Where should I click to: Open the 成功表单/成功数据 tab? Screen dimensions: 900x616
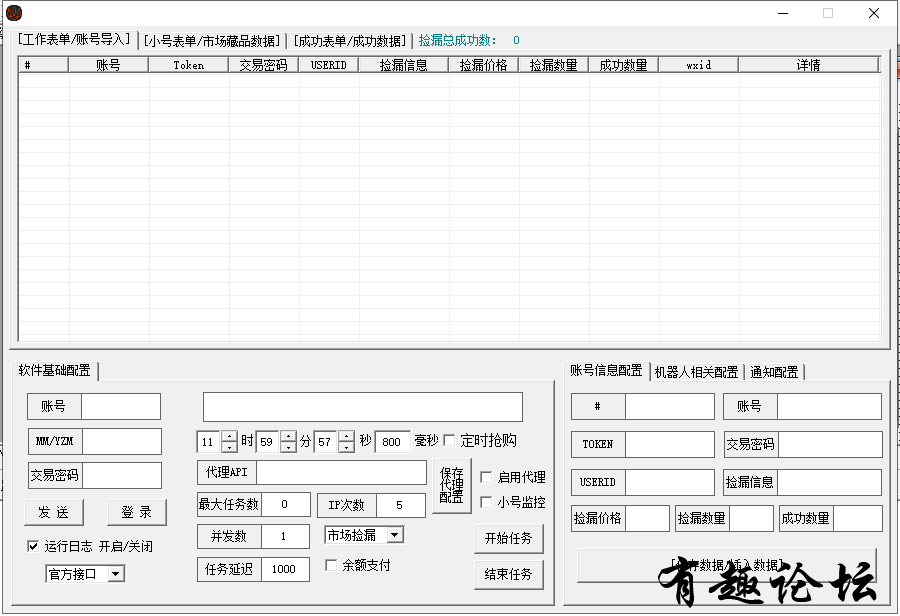click(350, 41)
